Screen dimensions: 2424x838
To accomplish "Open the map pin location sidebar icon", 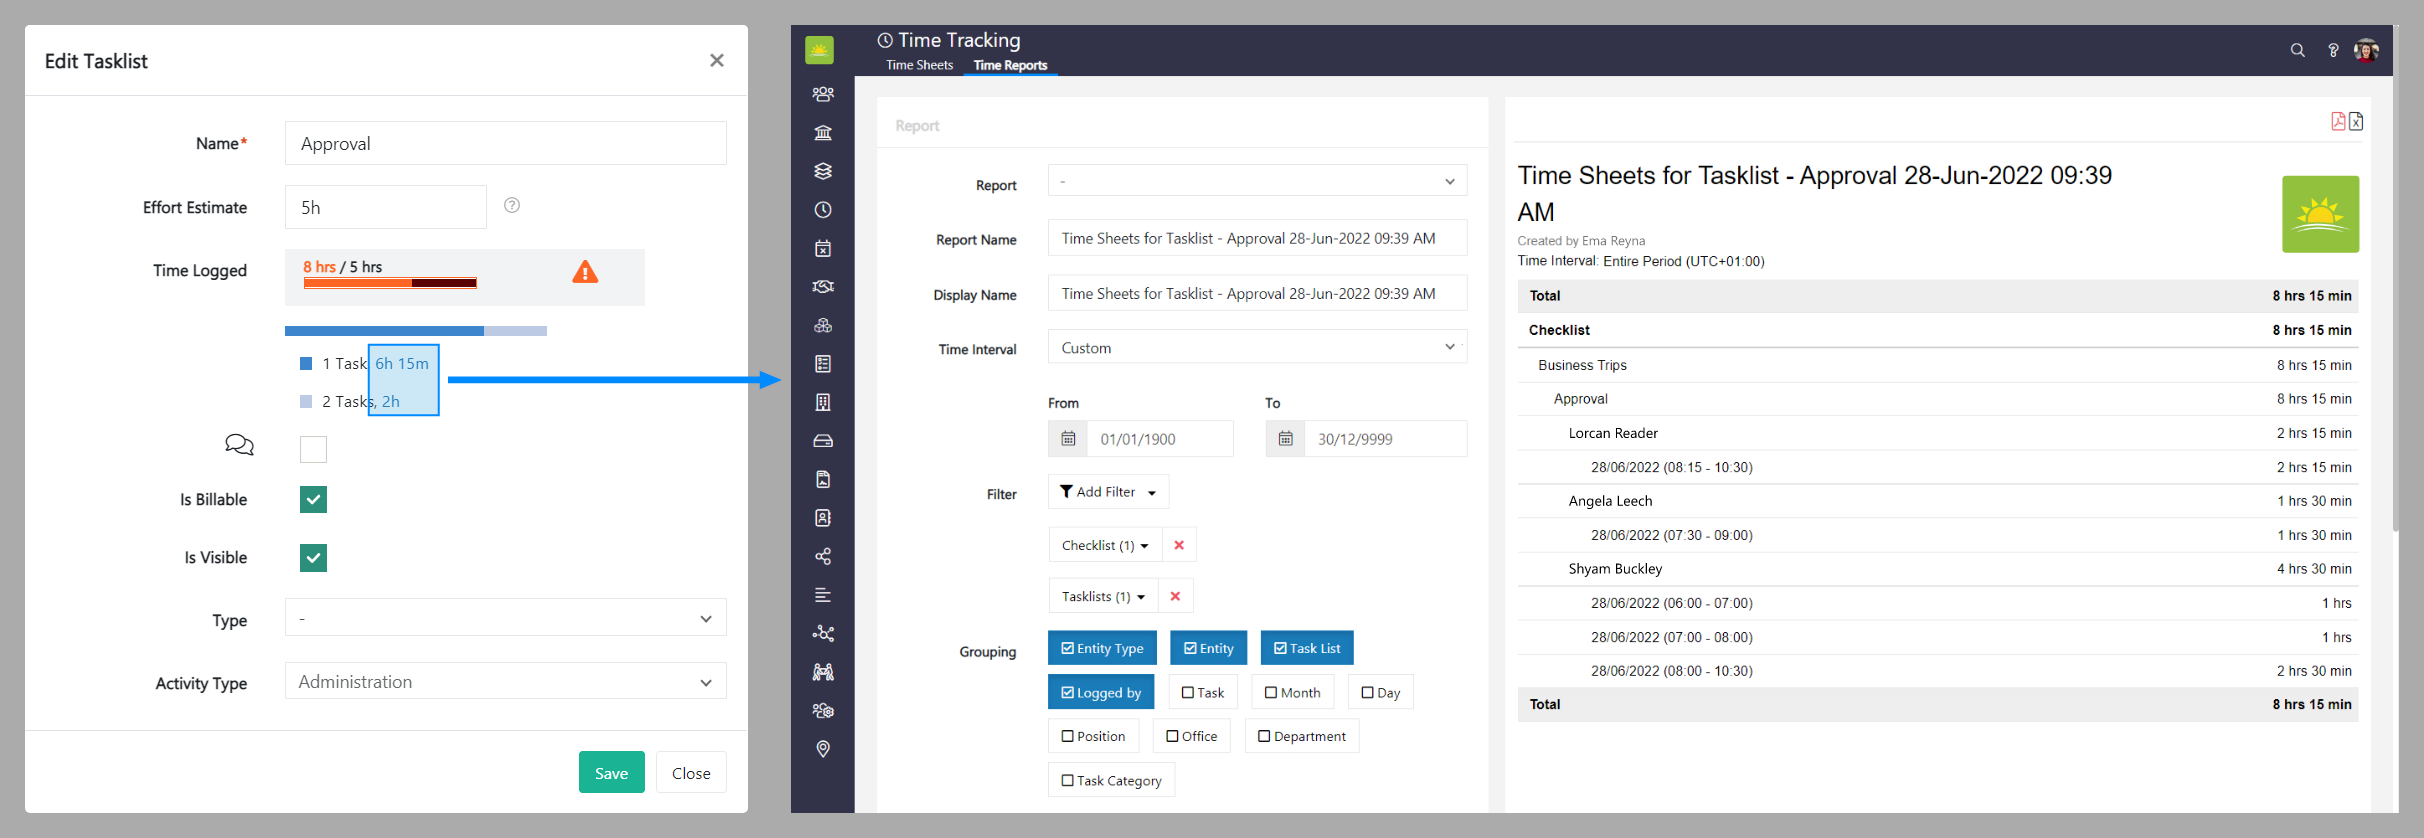I will tap(822, 749).
